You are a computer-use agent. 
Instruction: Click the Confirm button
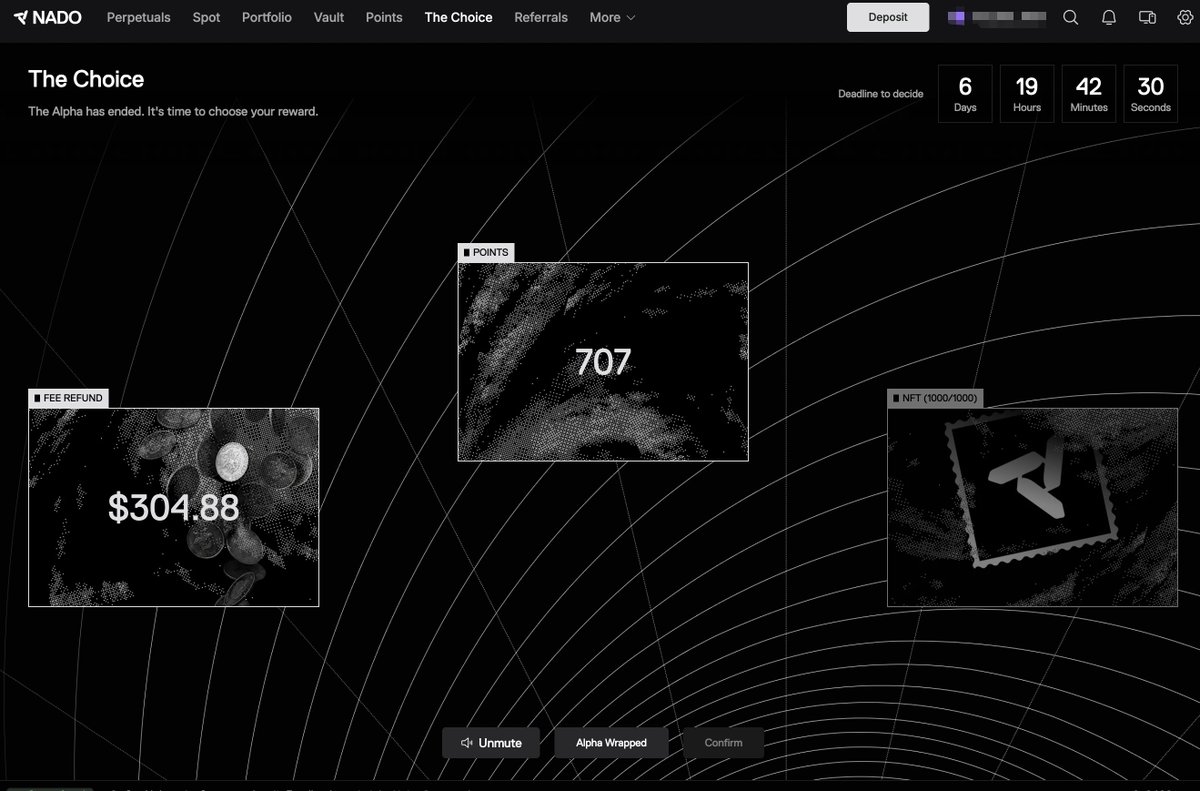coord(723,743)
